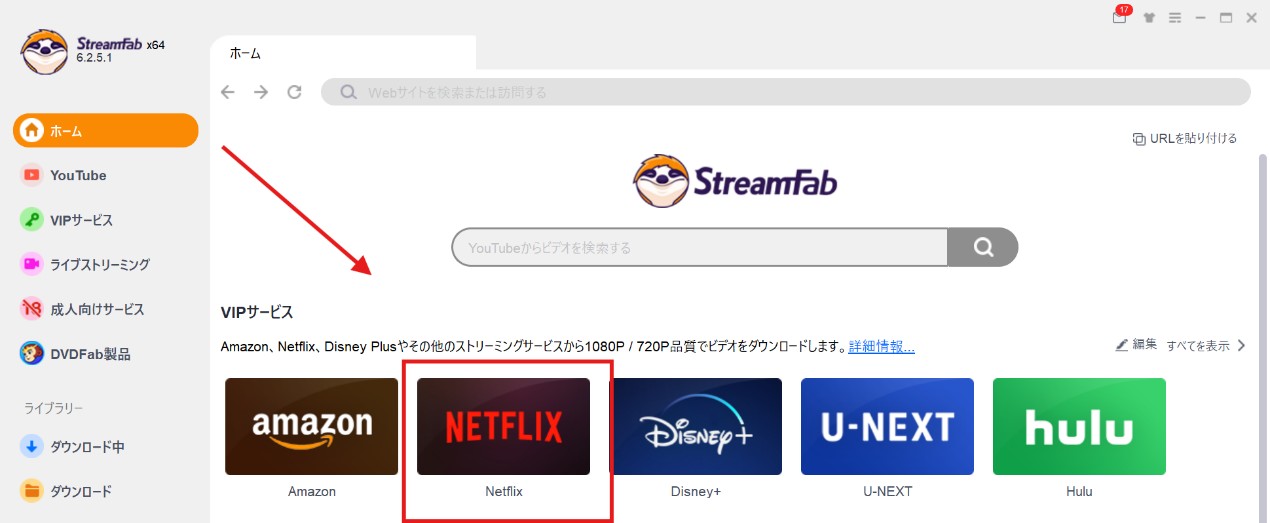Open the Hulu service tile
The height and width of the screenshot is (523, 1270).
pos(1079,426)
